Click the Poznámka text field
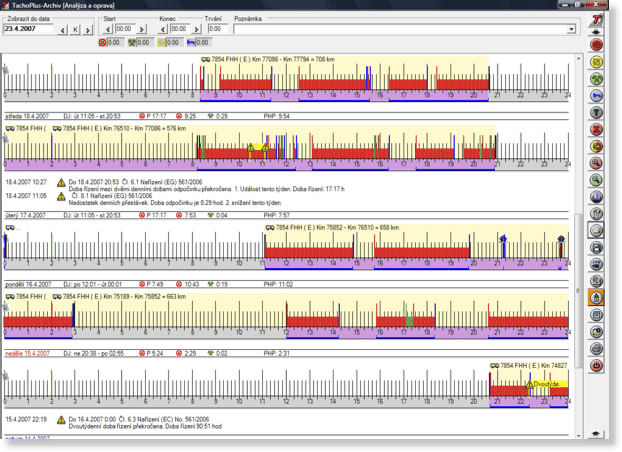The image size is (622, 452). 400,29
